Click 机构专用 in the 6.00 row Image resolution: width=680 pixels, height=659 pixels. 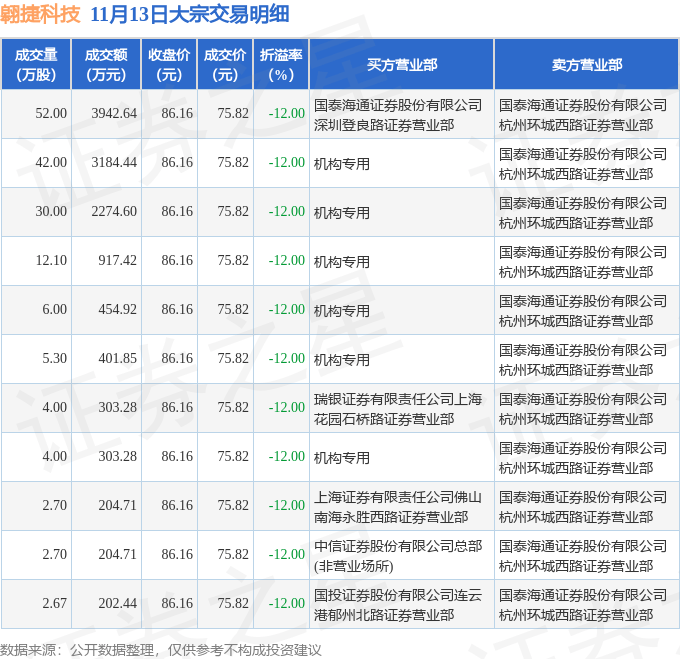pyautogui.click(x=342, y=311)
